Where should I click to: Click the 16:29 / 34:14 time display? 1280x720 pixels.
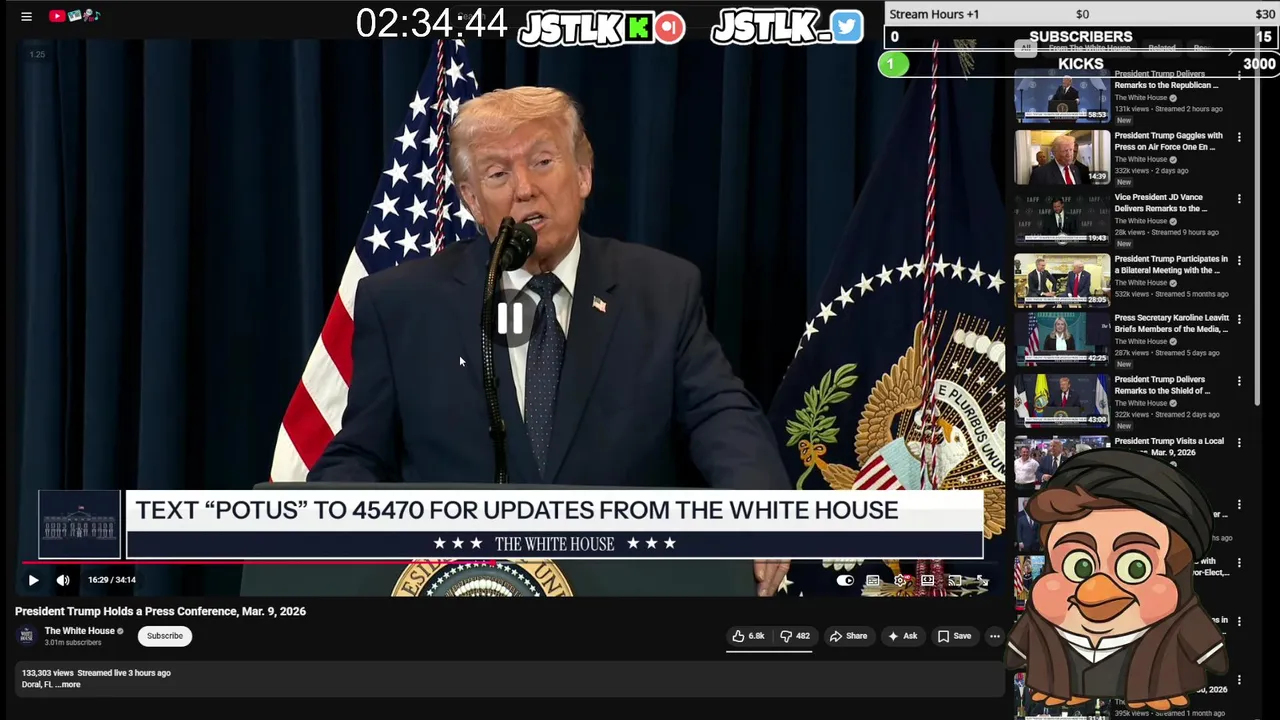coord(112,580)
